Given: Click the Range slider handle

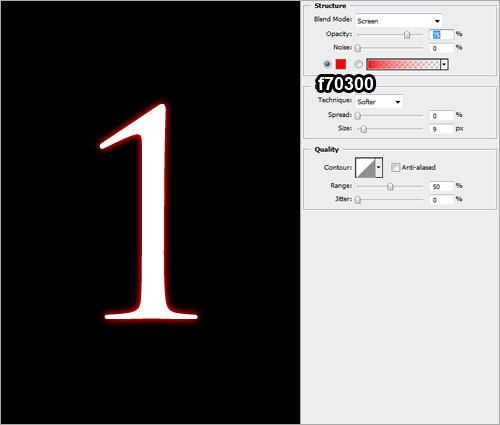Looking at the screenshot, I should point(390,186).
